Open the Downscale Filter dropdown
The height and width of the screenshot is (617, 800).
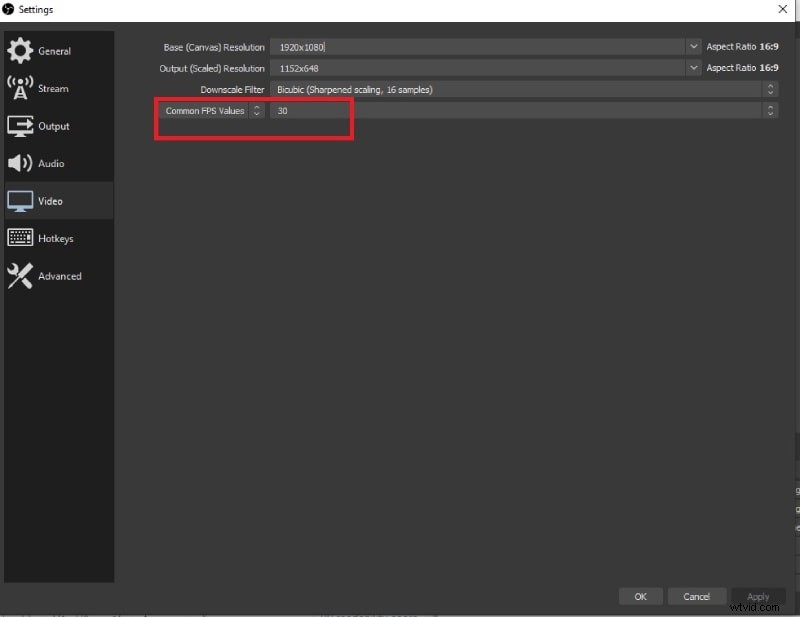click(769, 89)
